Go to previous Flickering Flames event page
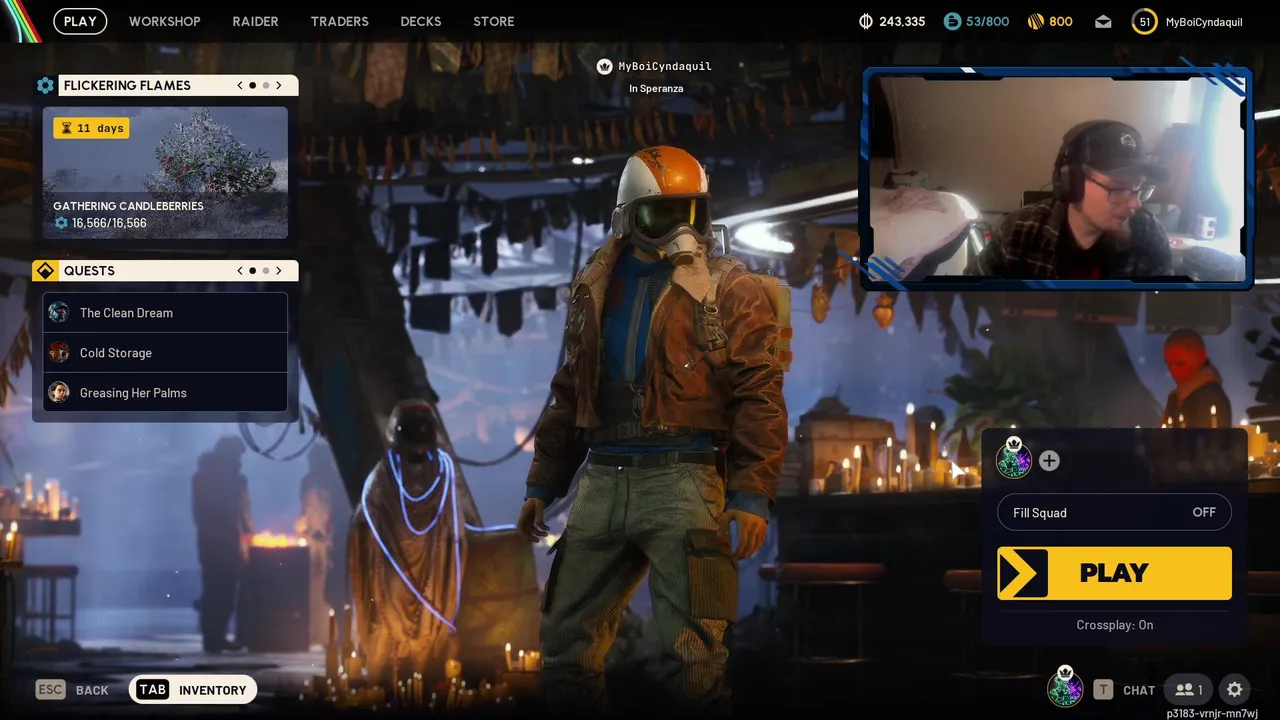1280x720 pixels. pos(240,85)
